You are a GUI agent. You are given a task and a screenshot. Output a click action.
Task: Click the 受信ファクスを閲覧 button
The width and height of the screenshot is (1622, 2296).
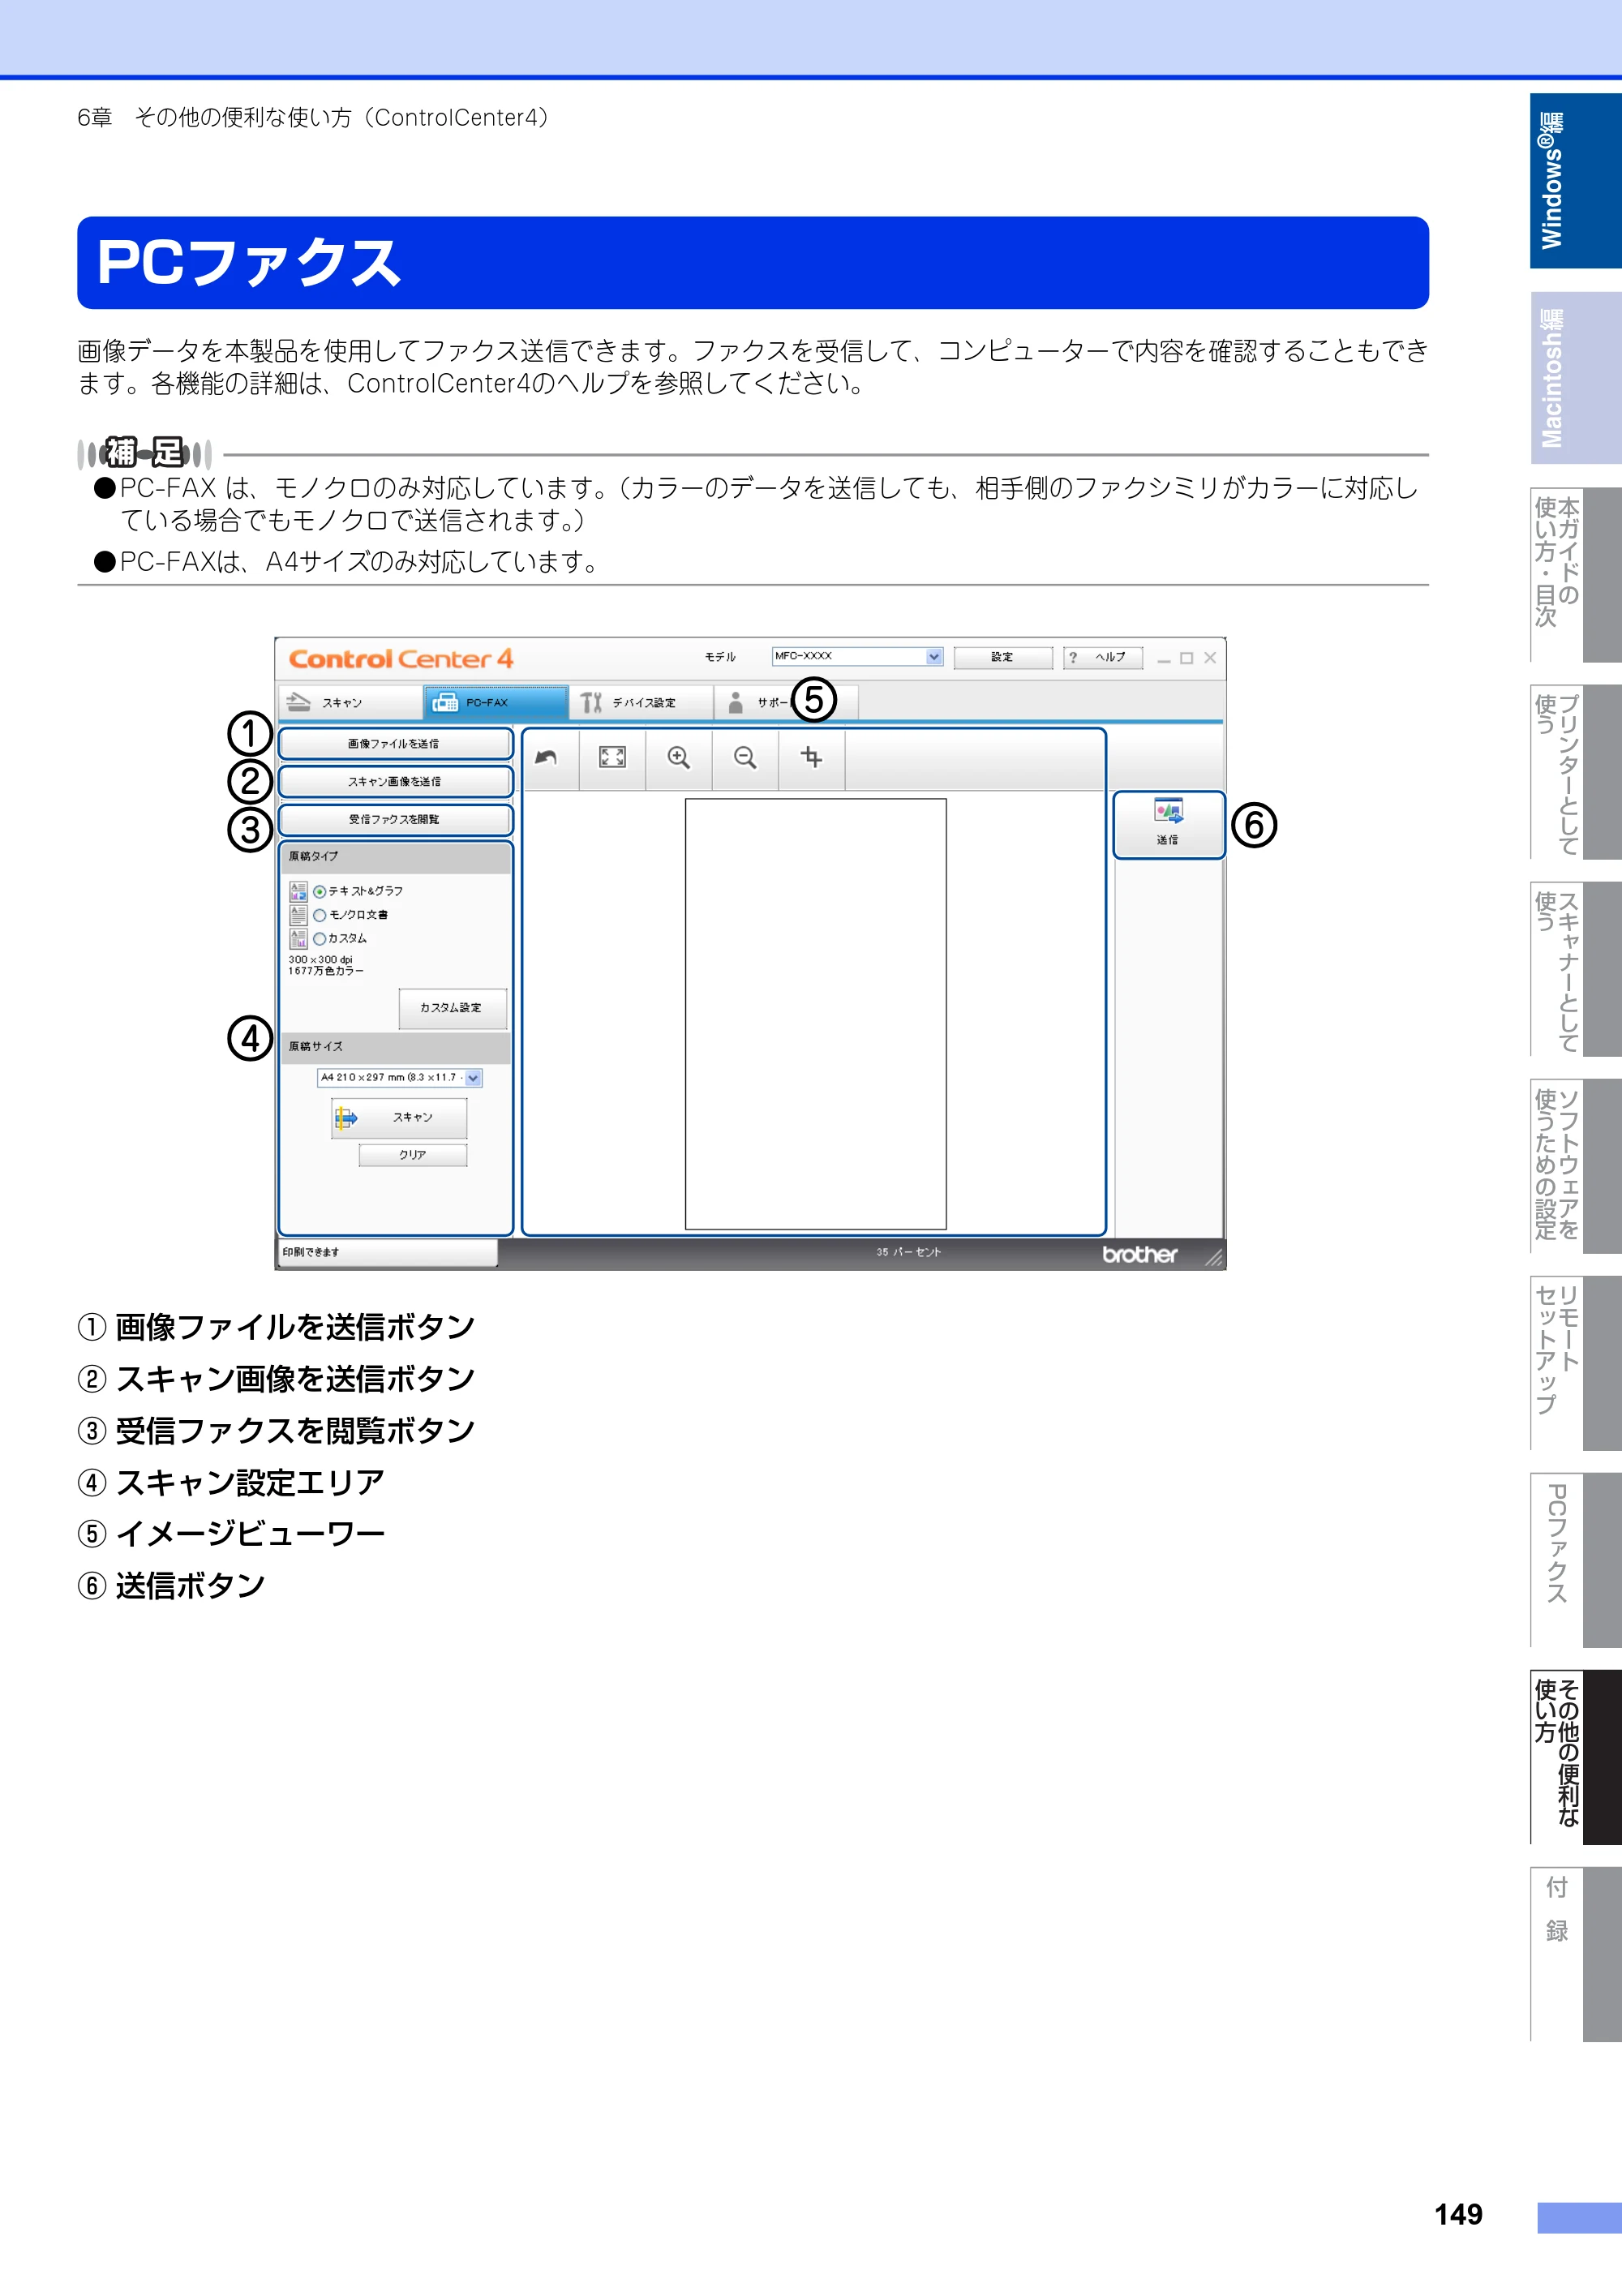click(x=395, y=820)
